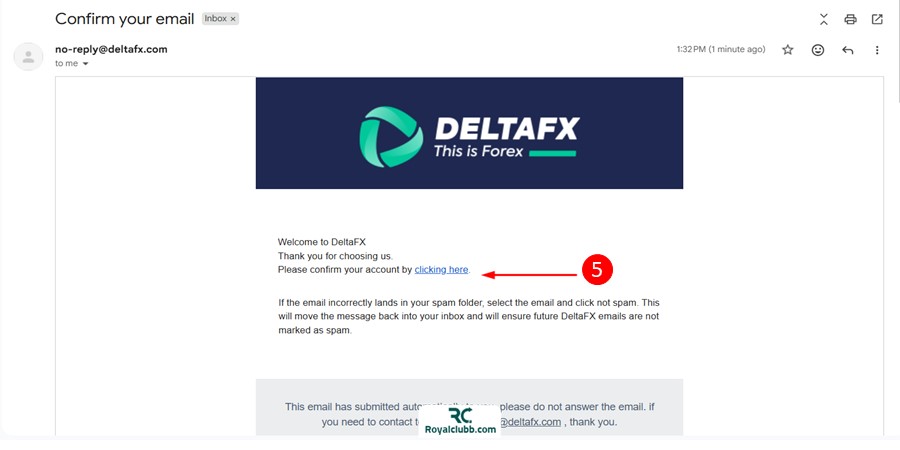The height and width of the screenshot is (450, 900).
Task: Expand recipient details arrow beside "to me"
Action: [86, 64]
